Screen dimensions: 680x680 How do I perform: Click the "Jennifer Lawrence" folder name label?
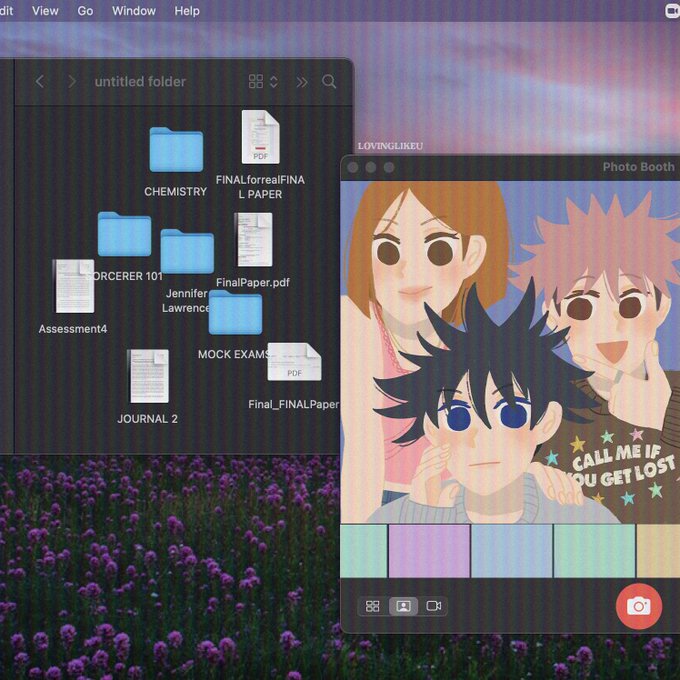[186, 301]
